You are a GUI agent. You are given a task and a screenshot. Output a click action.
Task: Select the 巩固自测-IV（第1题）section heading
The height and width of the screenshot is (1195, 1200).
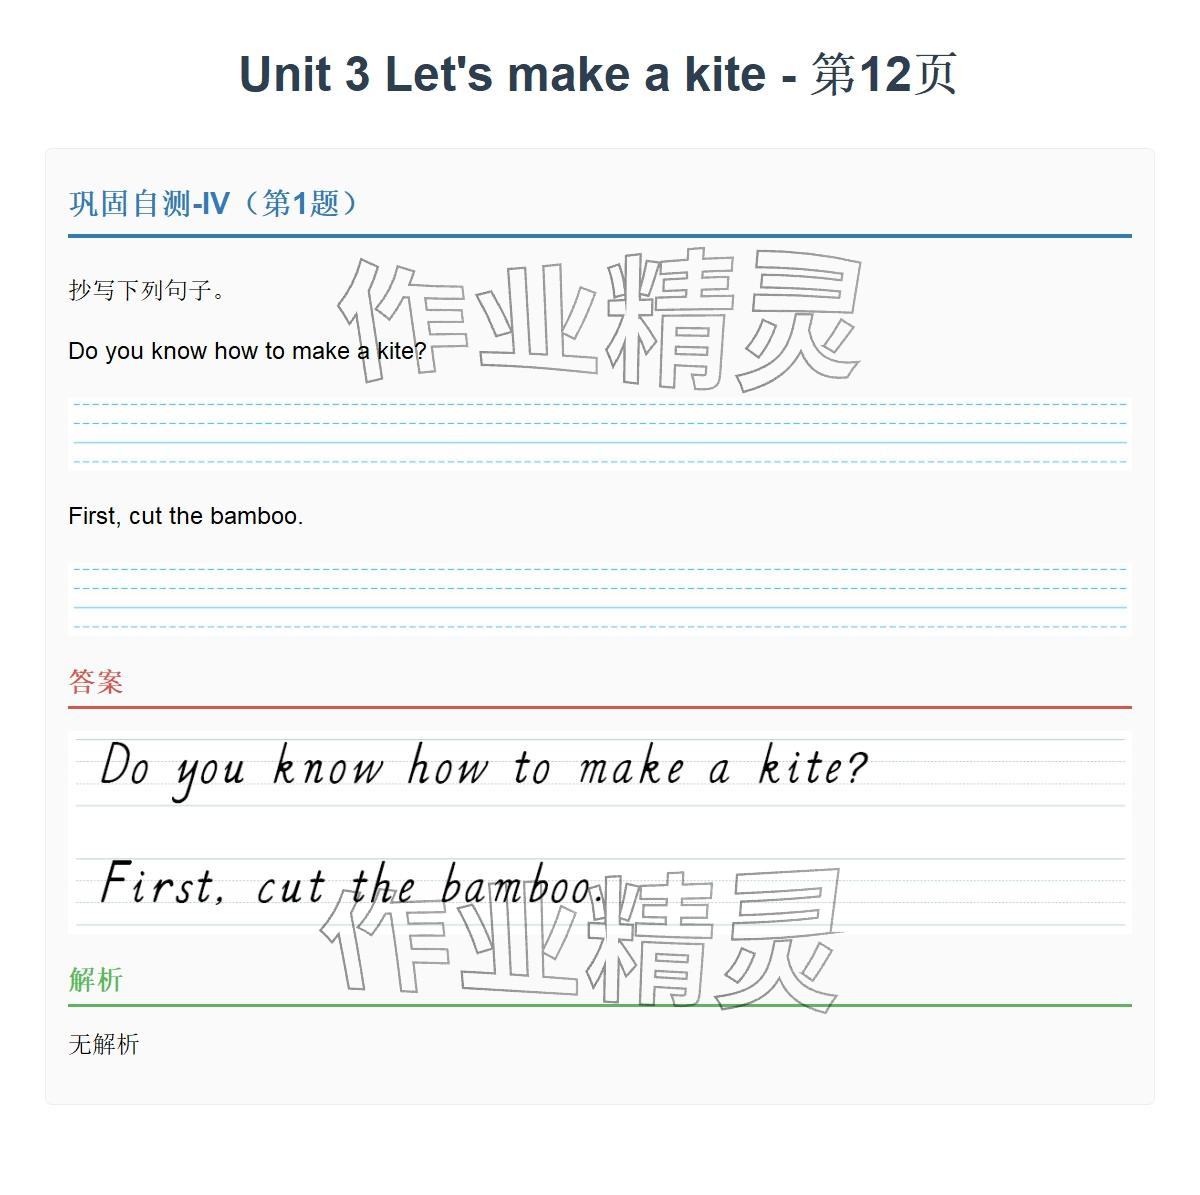pos(213,204)
